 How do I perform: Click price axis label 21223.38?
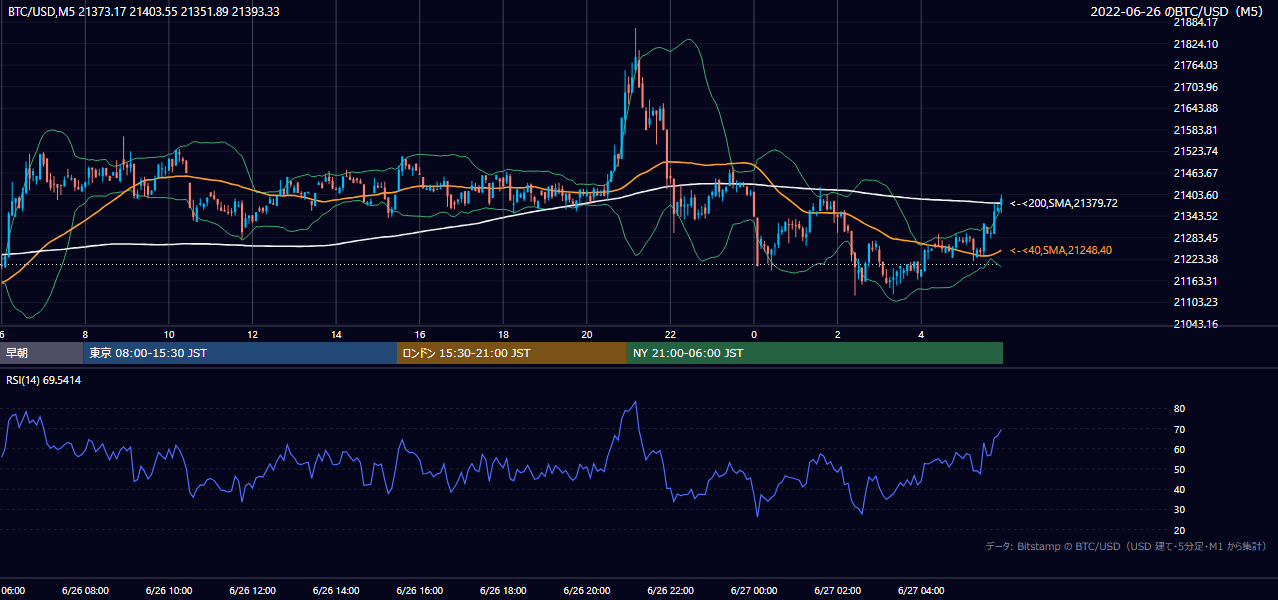pos(1195,259)
